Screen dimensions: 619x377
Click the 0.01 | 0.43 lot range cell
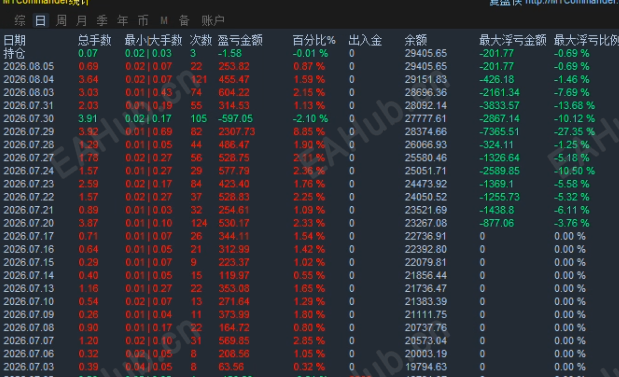149,92
